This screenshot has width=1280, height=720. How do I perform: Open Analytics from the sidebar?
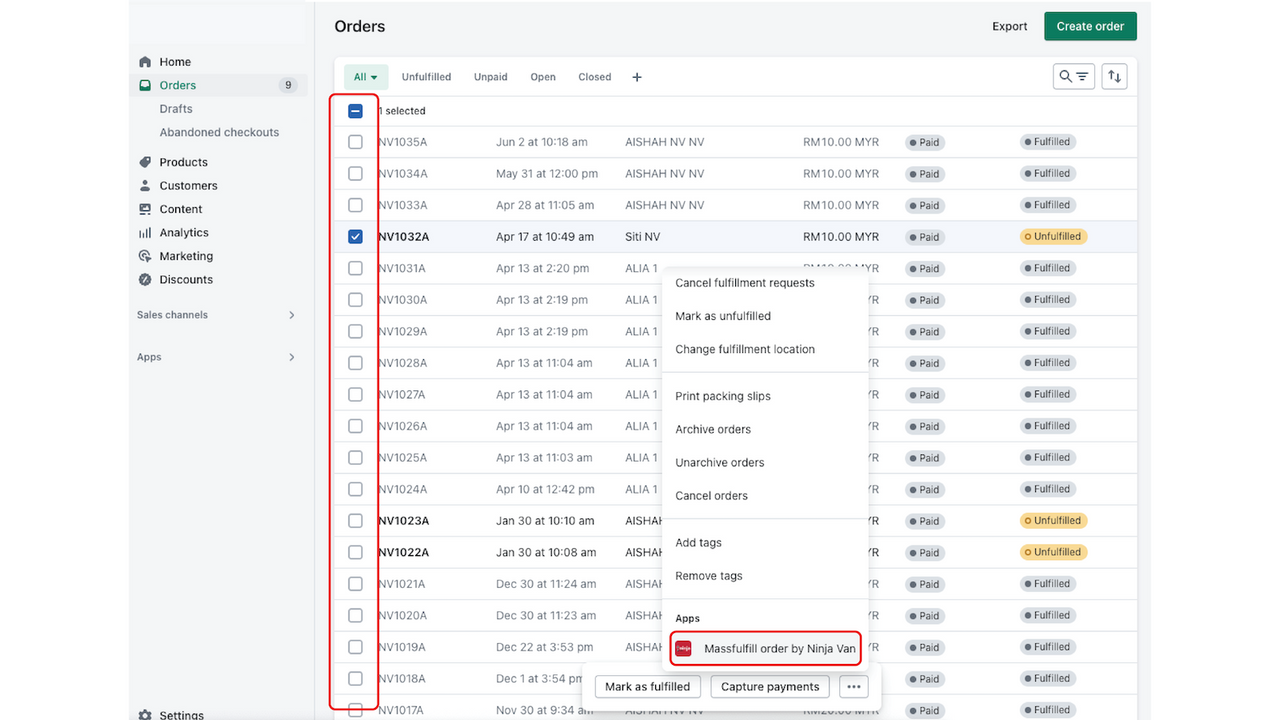[x=182, y=232]
